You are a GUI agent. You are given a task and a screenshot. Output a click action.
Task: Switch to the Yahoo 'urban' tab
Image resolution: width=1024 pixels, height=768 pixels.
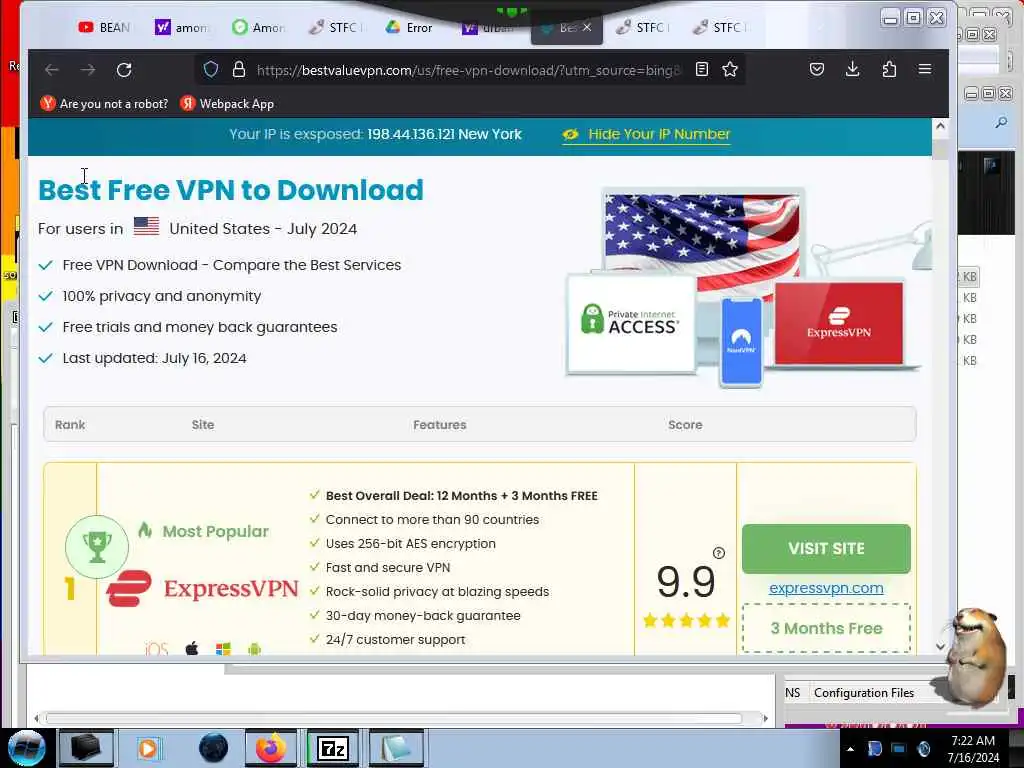pos(488,27)
